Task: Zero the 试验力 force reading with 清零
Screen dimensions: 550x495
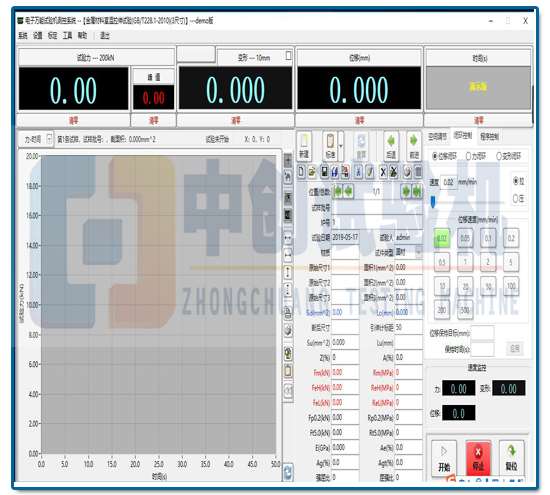Action: (73, 120)
